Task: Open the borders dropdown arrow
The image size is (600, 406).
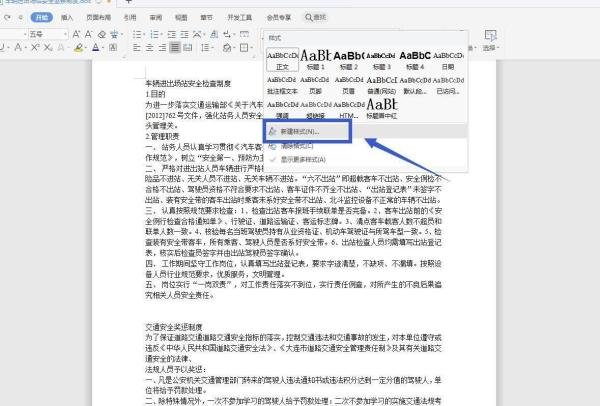Action: 251,48
